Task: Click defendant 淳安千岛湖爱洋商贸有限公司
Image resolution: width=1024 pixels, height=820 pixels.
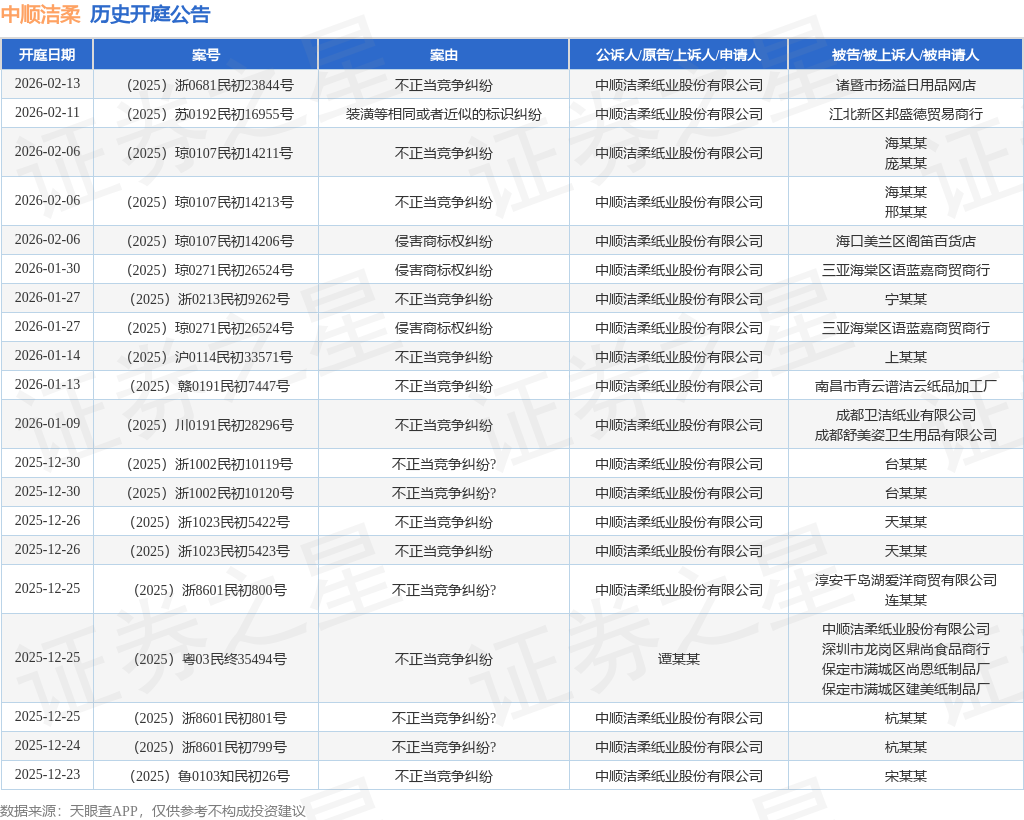Action: (906, 580)
